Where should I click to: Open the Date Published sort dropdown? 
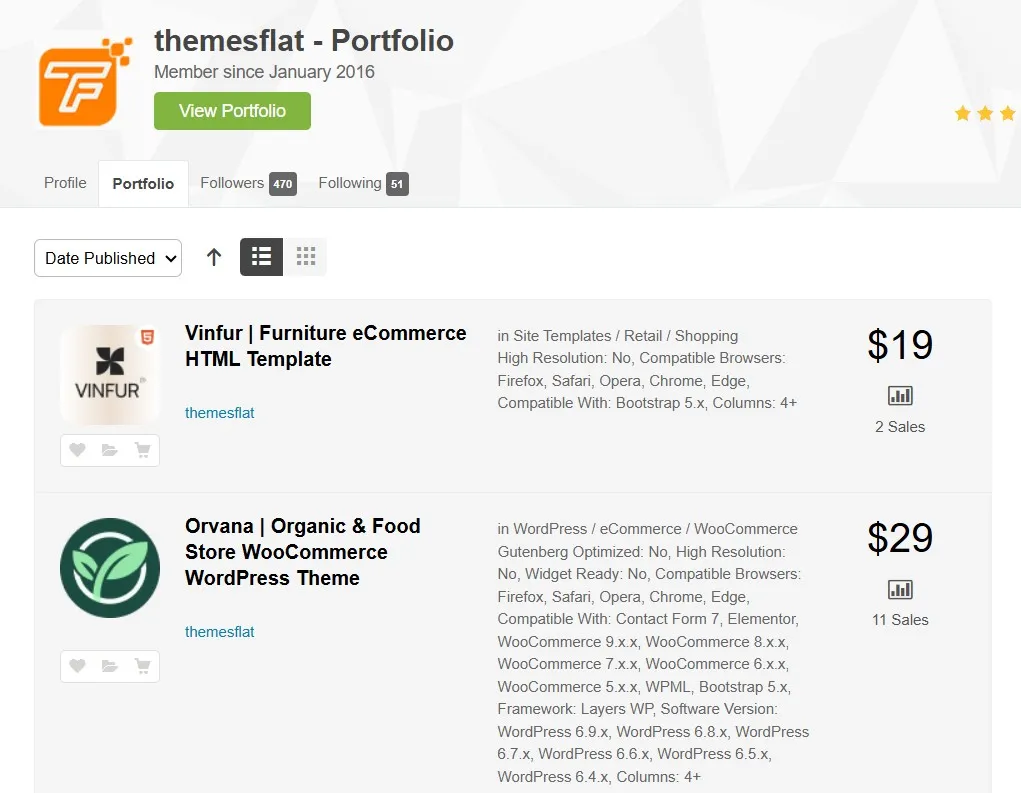[x=108, y=258]
